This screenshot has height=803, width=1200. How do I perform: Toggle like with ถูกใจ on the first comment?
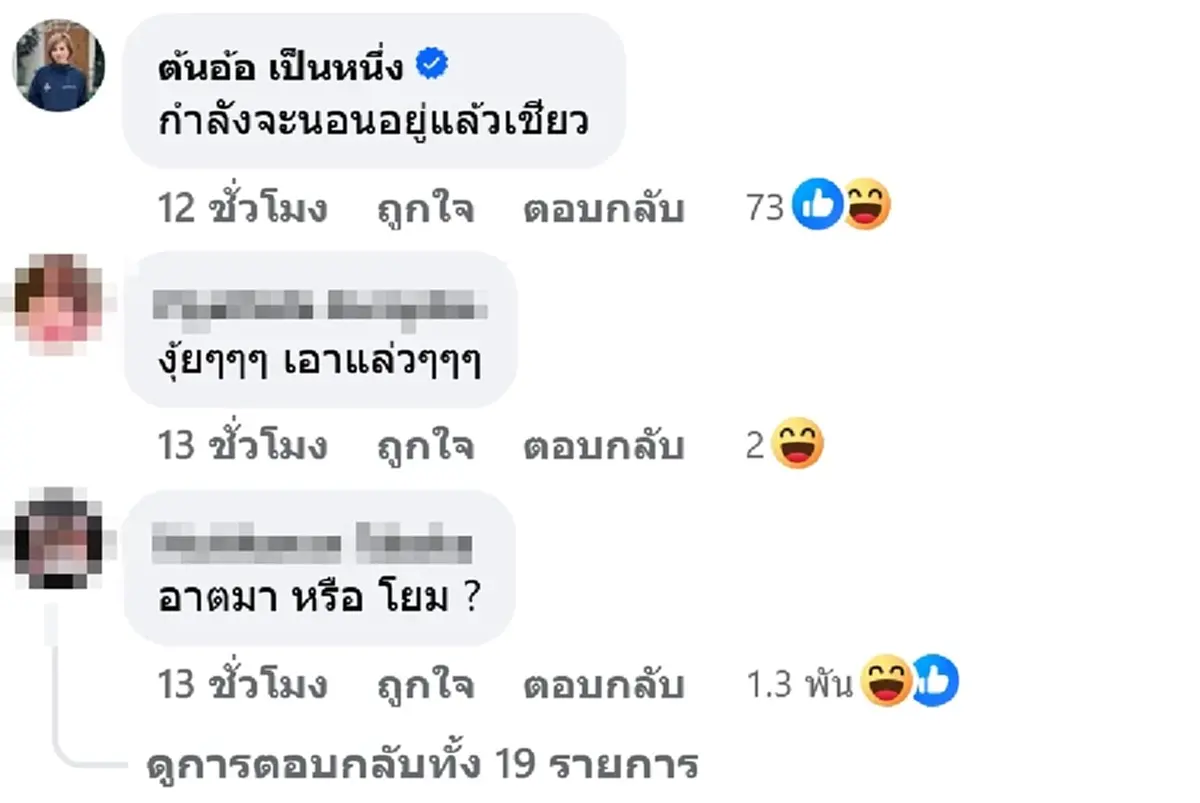(x=426, y=209)
